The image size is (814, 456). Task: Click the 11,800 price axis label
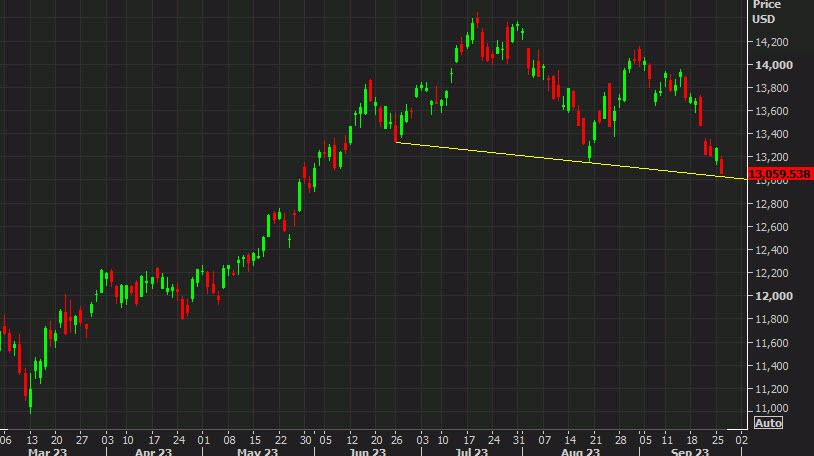tap(771, 319)
